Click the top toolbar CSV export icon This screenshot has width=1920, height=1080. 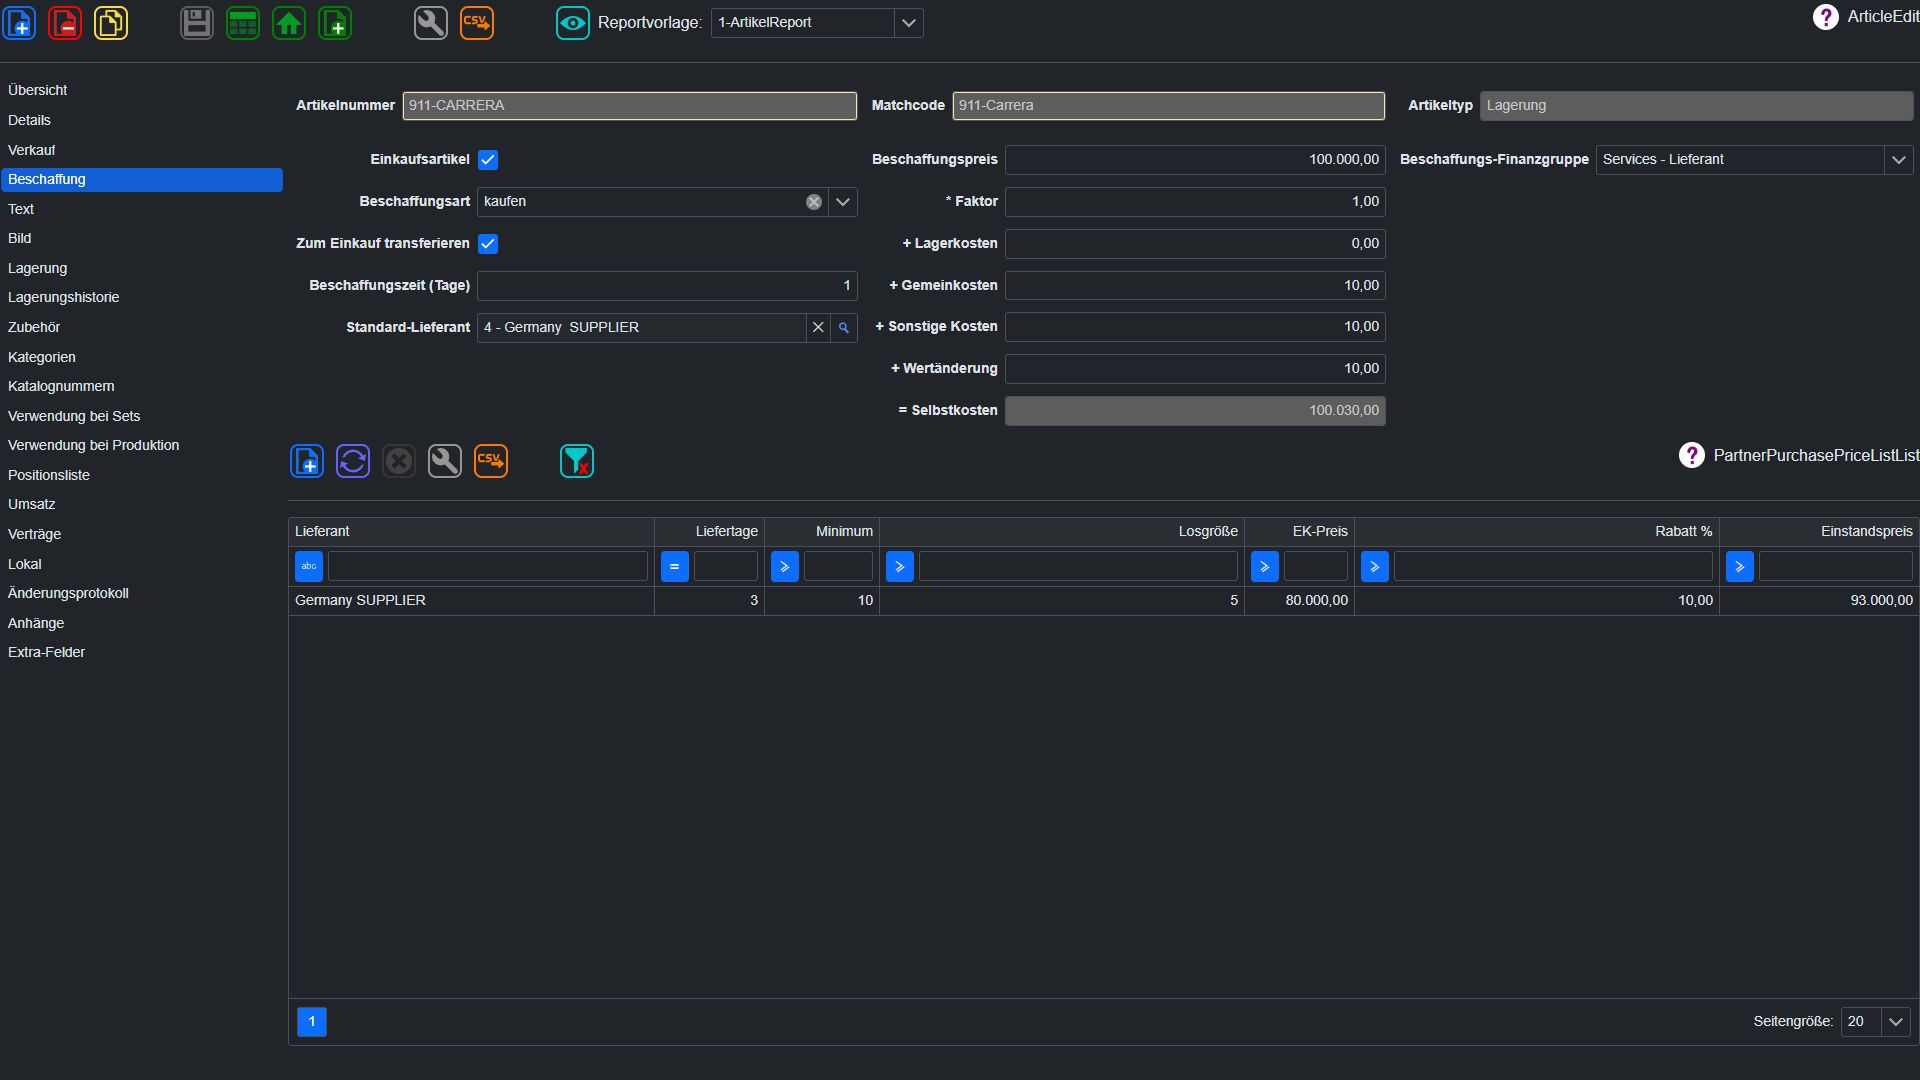pyautogui.click(x=477, y=23)
